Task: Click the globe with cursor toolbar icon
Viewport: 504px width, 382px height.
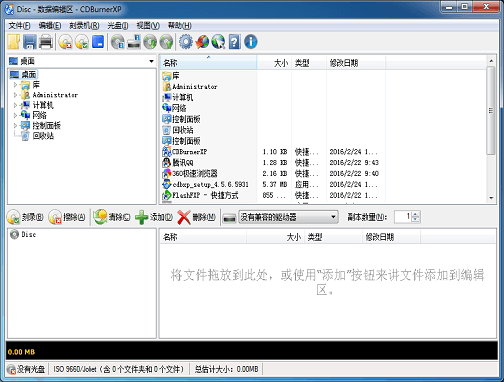Action: pyautogui.click(x=218, y=42)
